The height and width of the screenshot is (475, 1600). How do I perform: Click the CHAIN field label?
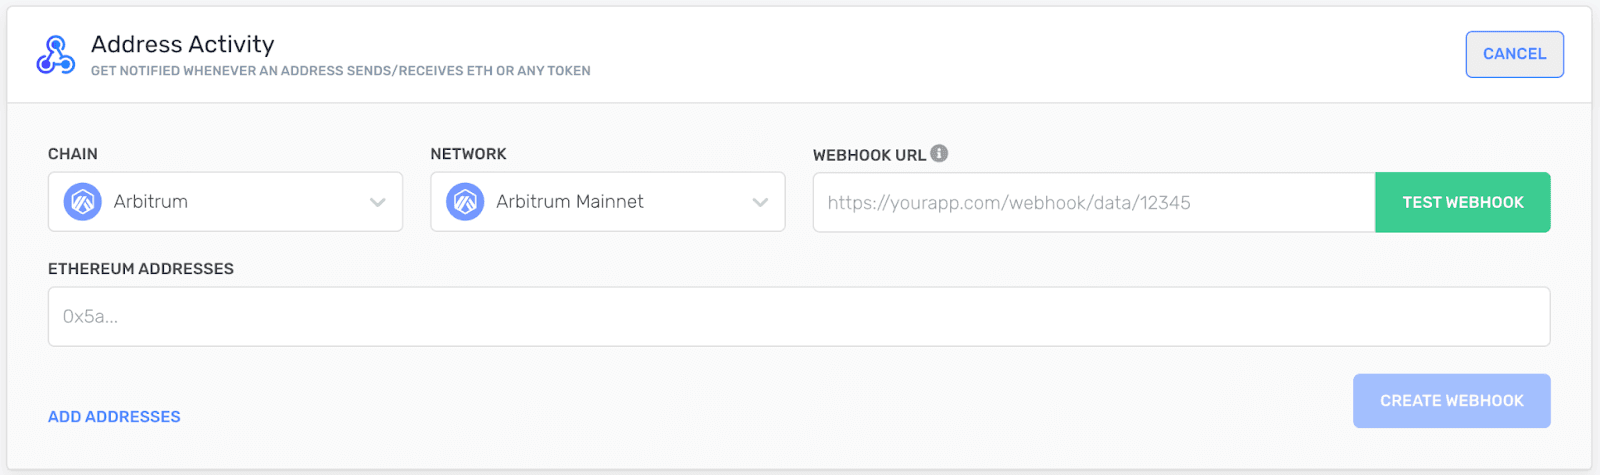click(x=73, y=154)
